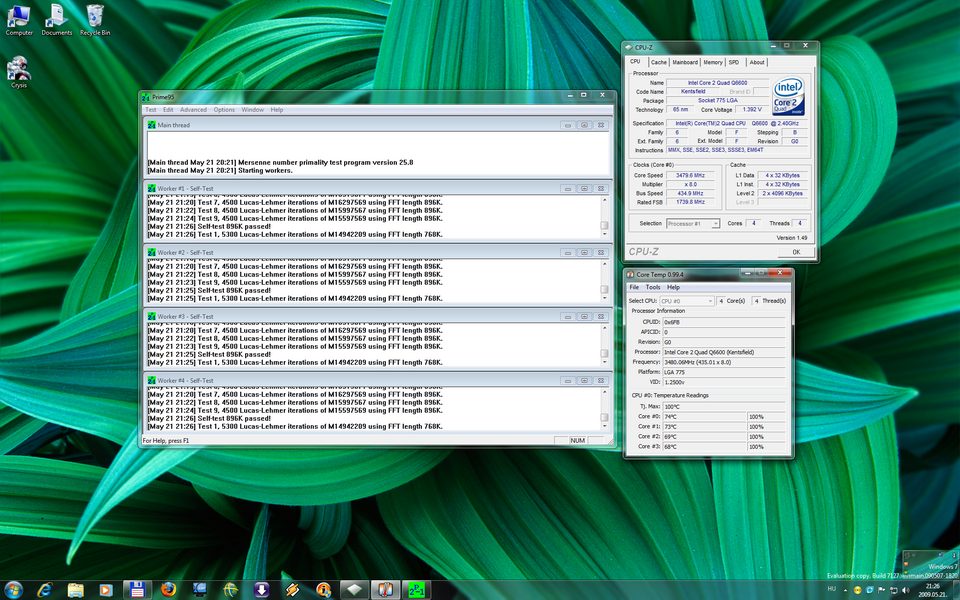Viewport: 960px width, 600px height.
Task: Click the Show desktop strip beside the clock
Action: 955,590
